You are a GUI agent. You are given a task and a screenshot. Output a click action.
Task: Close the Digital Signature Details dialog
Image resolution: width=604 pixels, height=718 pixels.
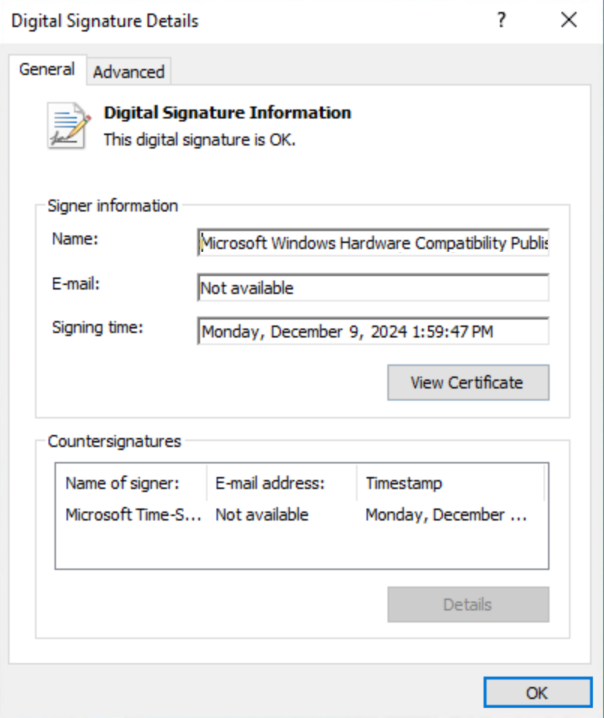pos(569,20)
